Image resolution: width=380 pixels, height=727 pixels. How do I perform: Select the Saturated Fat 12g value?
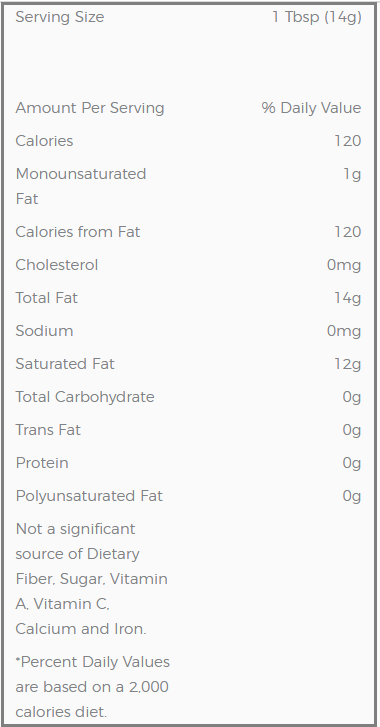tap(348, 364)
